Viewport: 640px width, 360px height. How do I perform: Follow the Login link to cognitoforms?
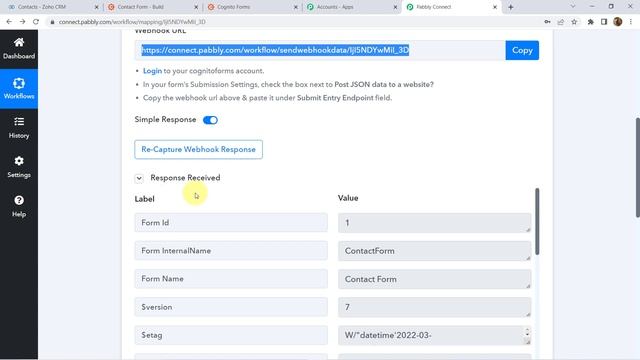click(x=152, y=71)
